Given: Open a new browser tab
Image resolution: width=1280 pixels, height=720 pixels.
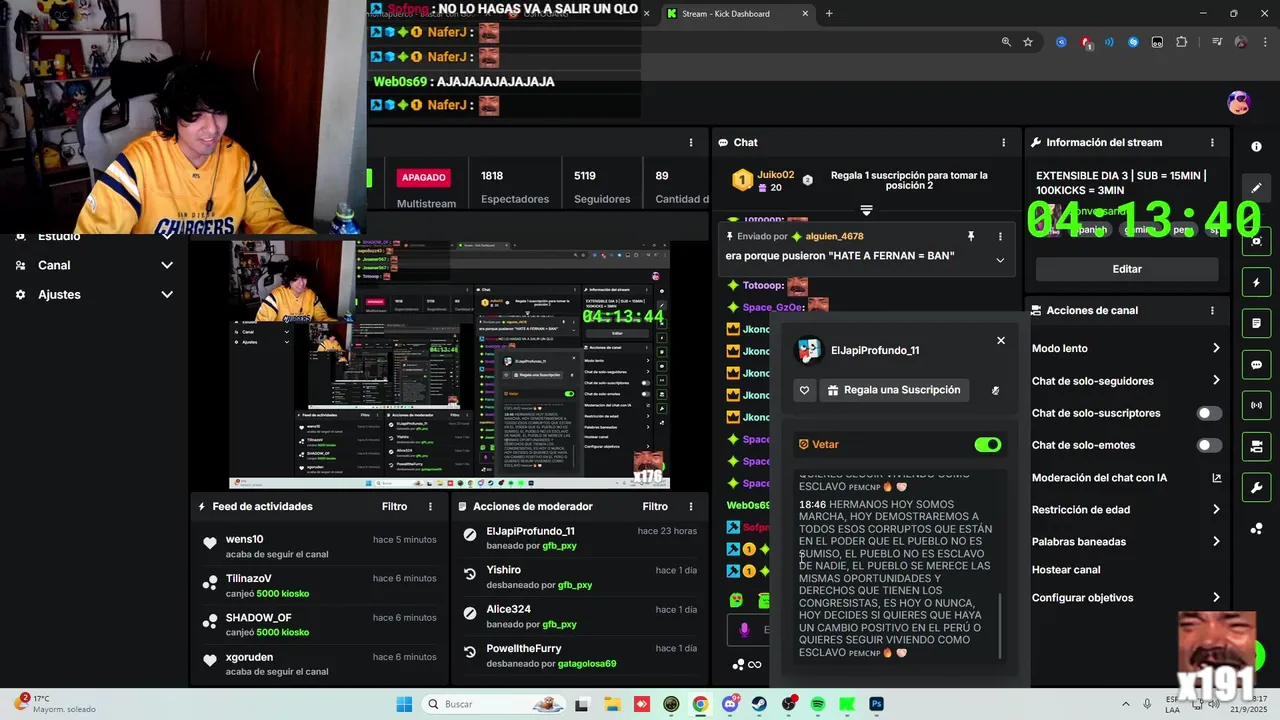Looking at the screenshot, I should pyautogui.click(x=829, y=14).
